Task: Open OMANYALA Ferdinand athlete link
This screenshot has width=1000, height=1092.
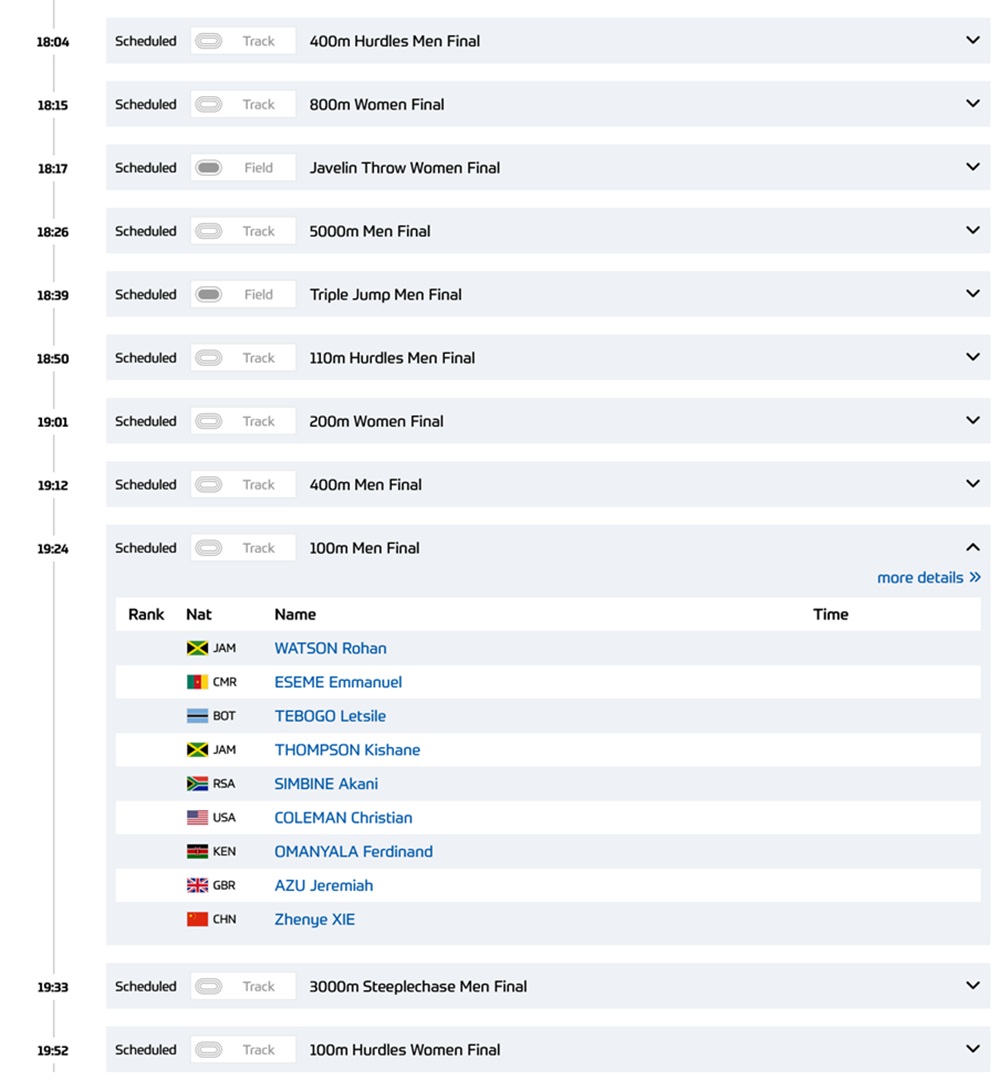Action: point(353,852)
